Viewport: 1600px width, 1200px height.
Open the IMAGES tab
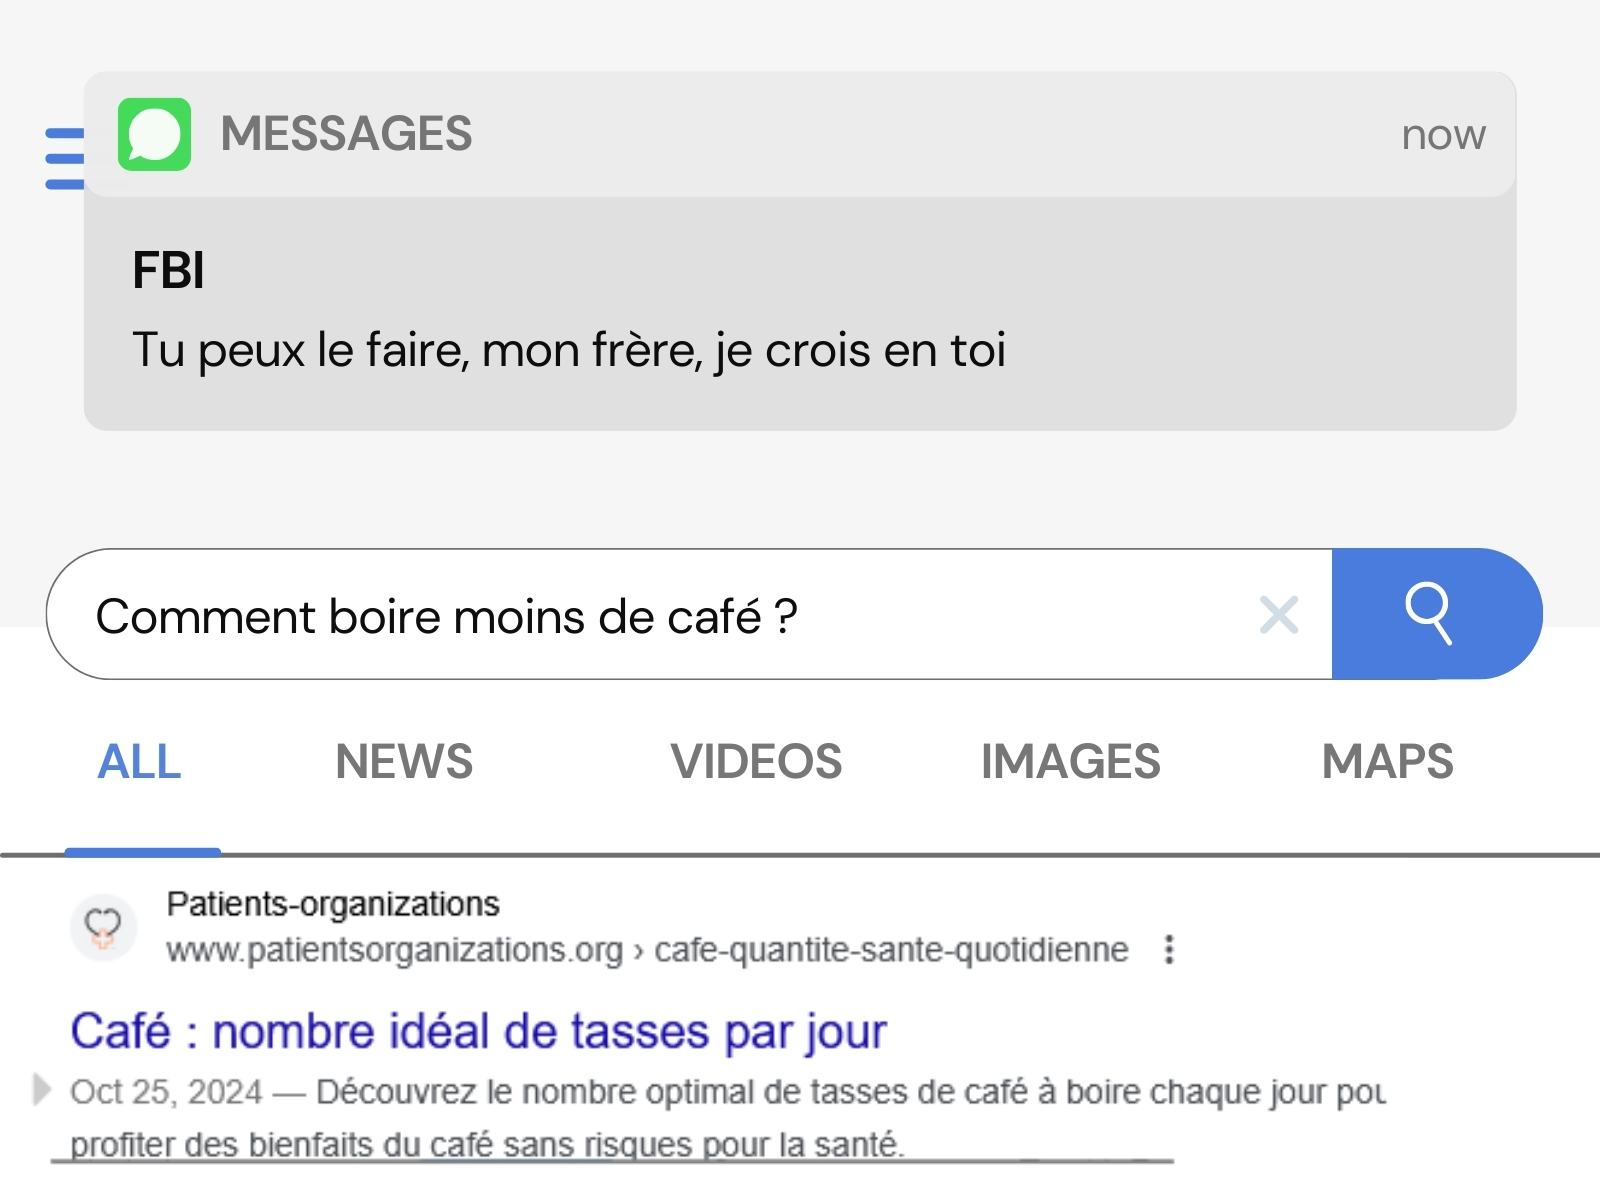coord(1070,762)
